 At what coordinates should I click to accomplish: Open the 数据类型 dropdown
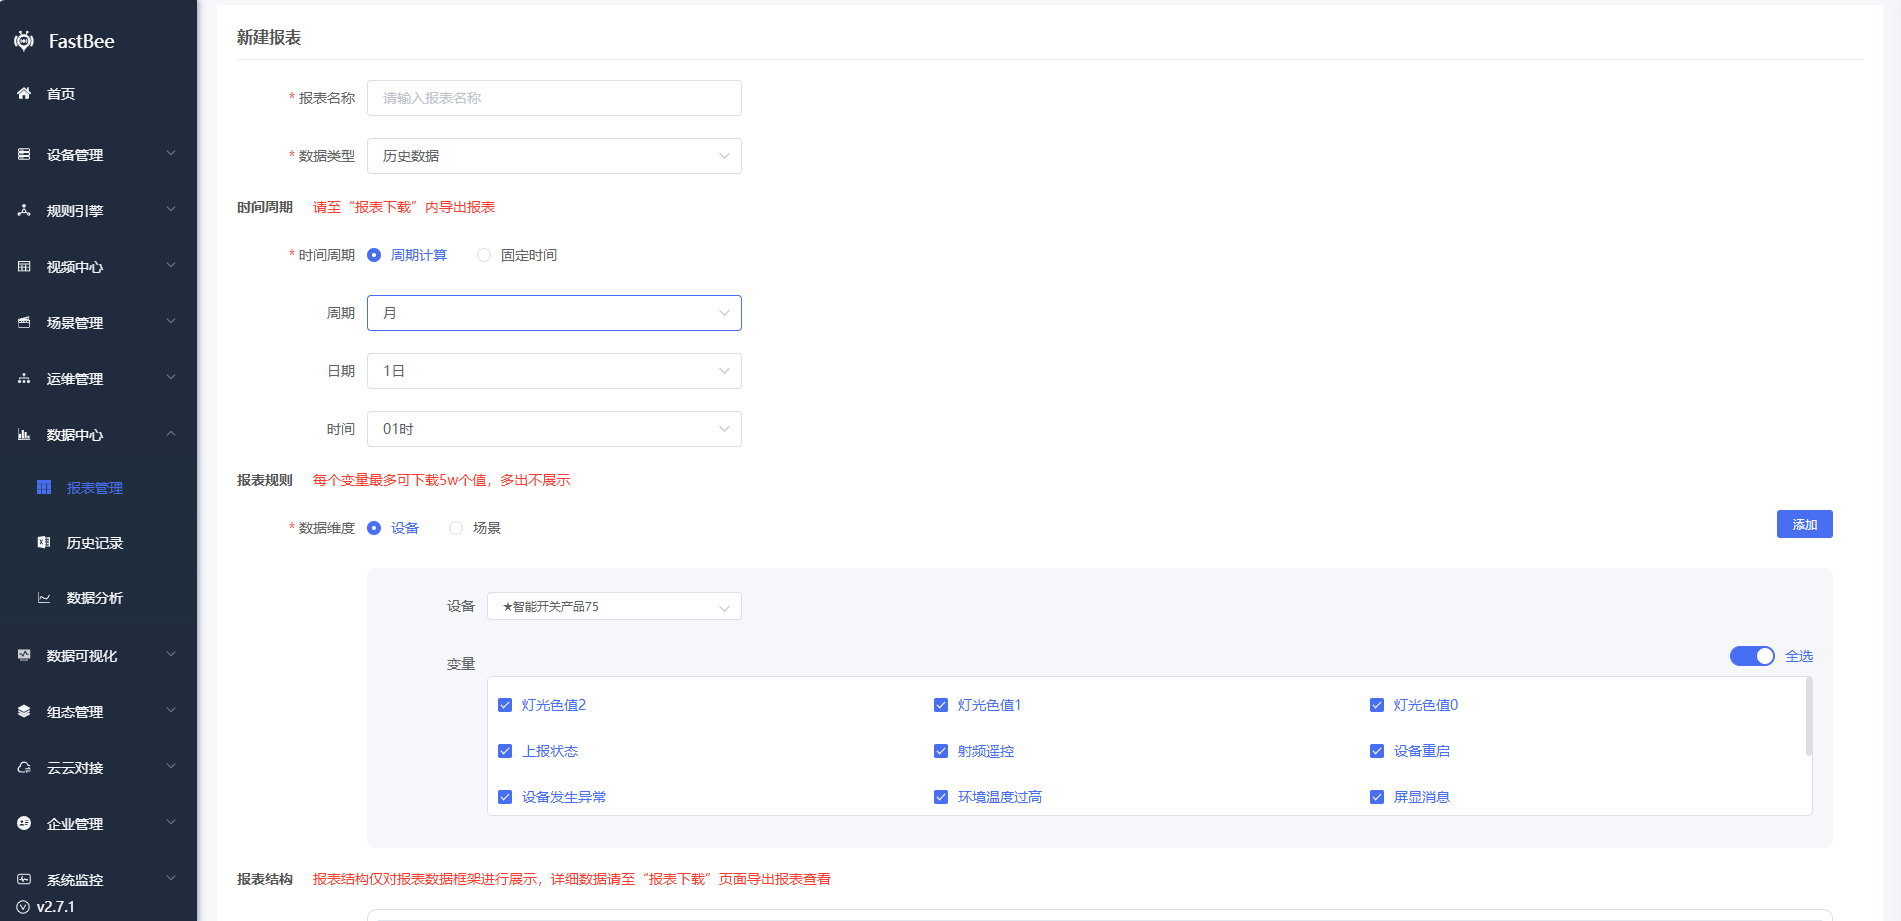pos(554,156)
